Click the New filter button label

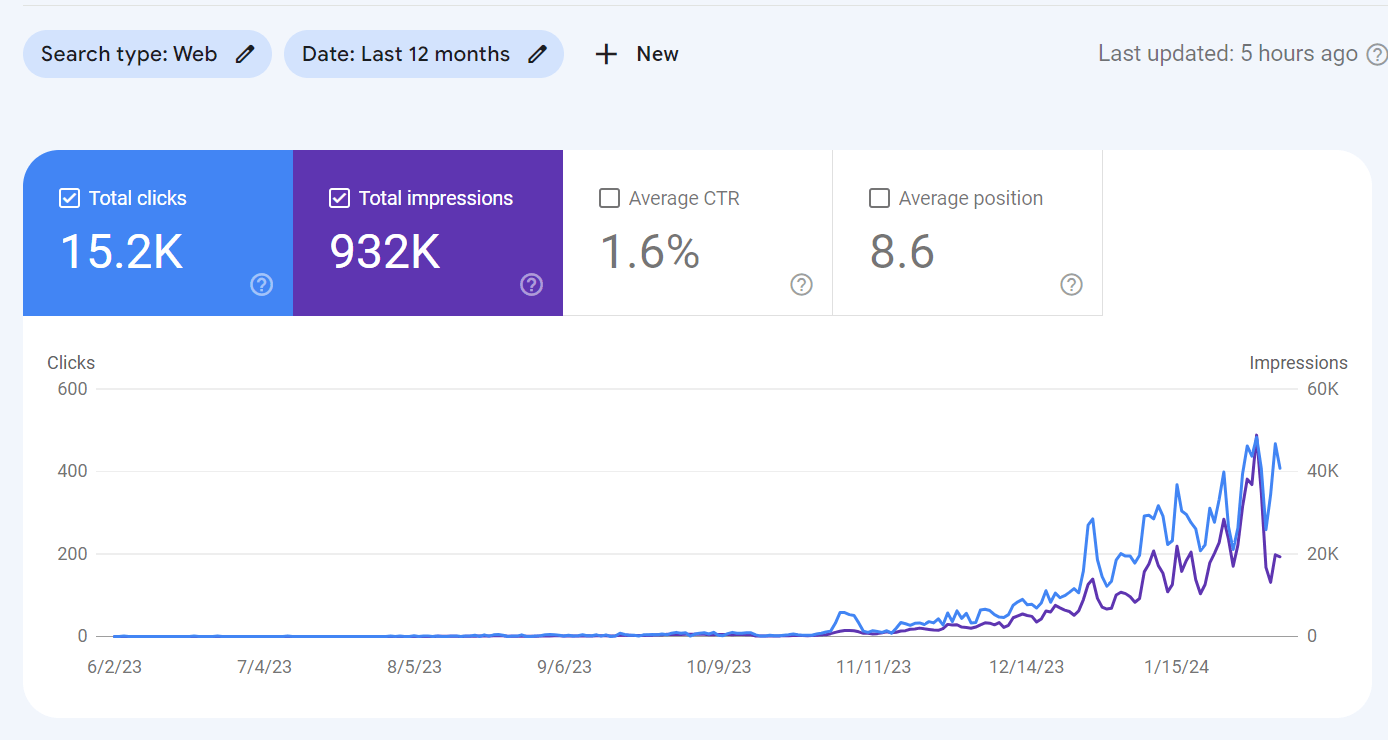[x=657, y=54]
